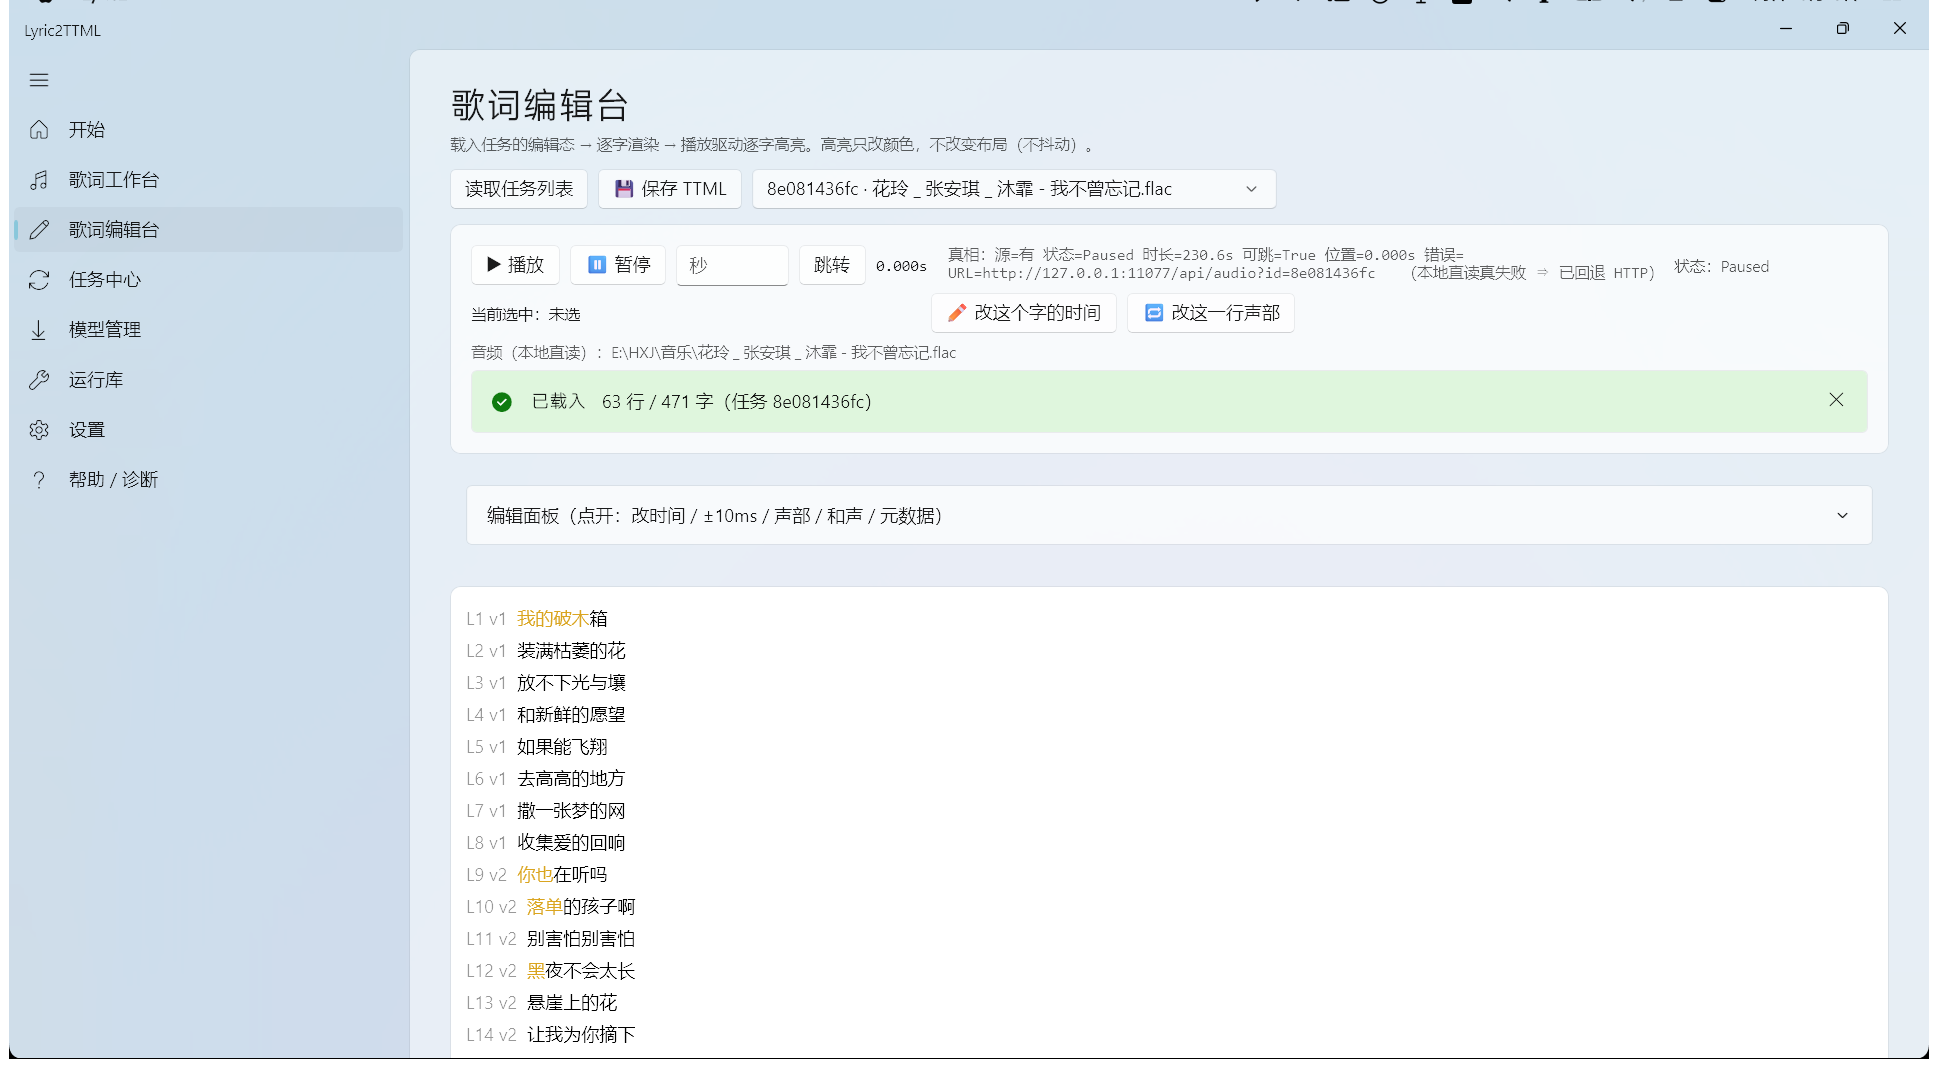Image resolution: width=1938 pixels, height=1068 pixels.
Task: Click the 读取任务列表 button
Action: (519, 189)
